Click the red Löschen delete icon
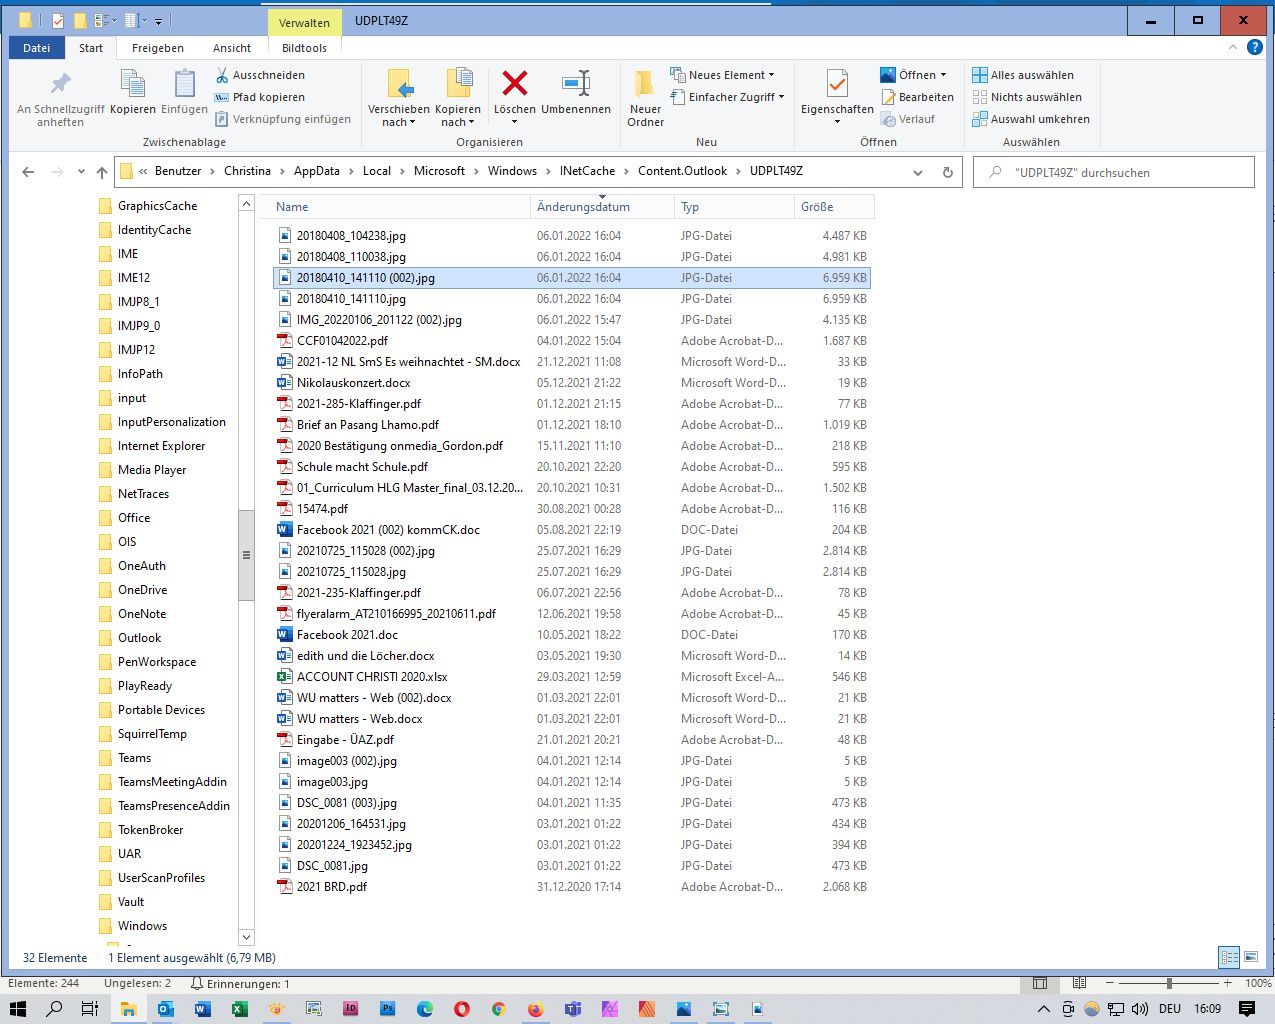Image resolution: width=1275 pixels, height=1024 pixels. point(514,84)
